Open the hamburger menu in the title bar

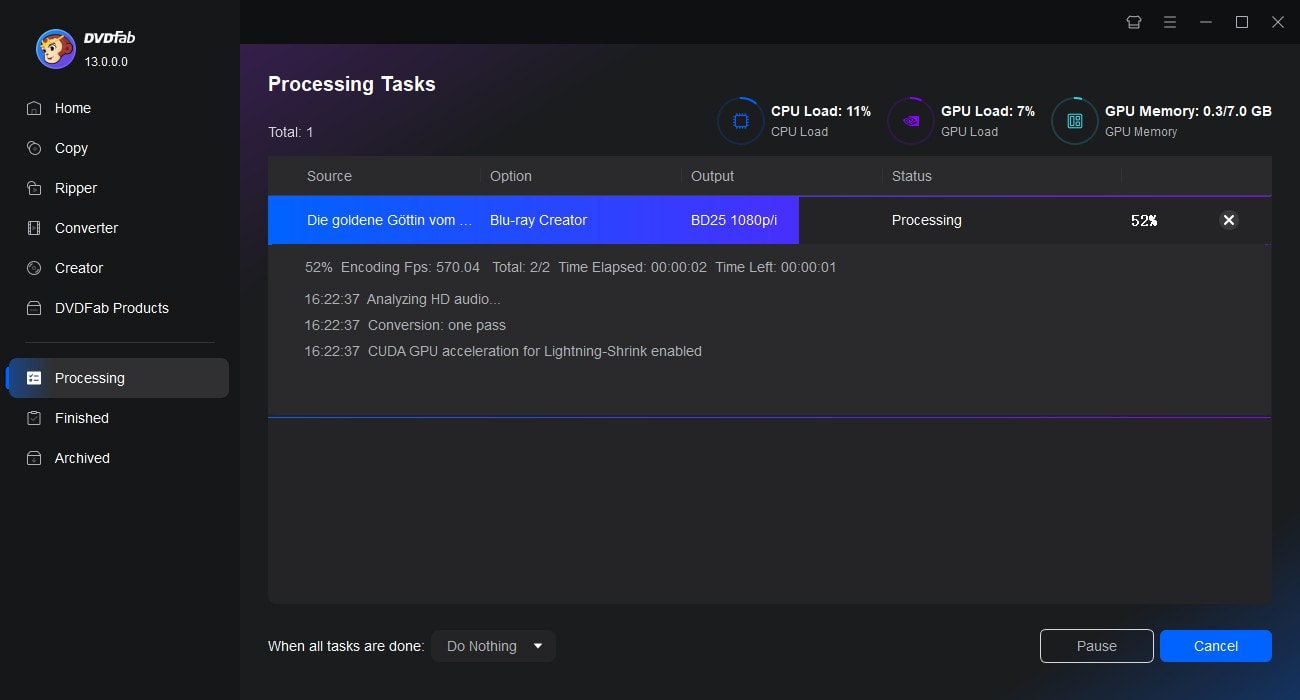(1170, 21)
